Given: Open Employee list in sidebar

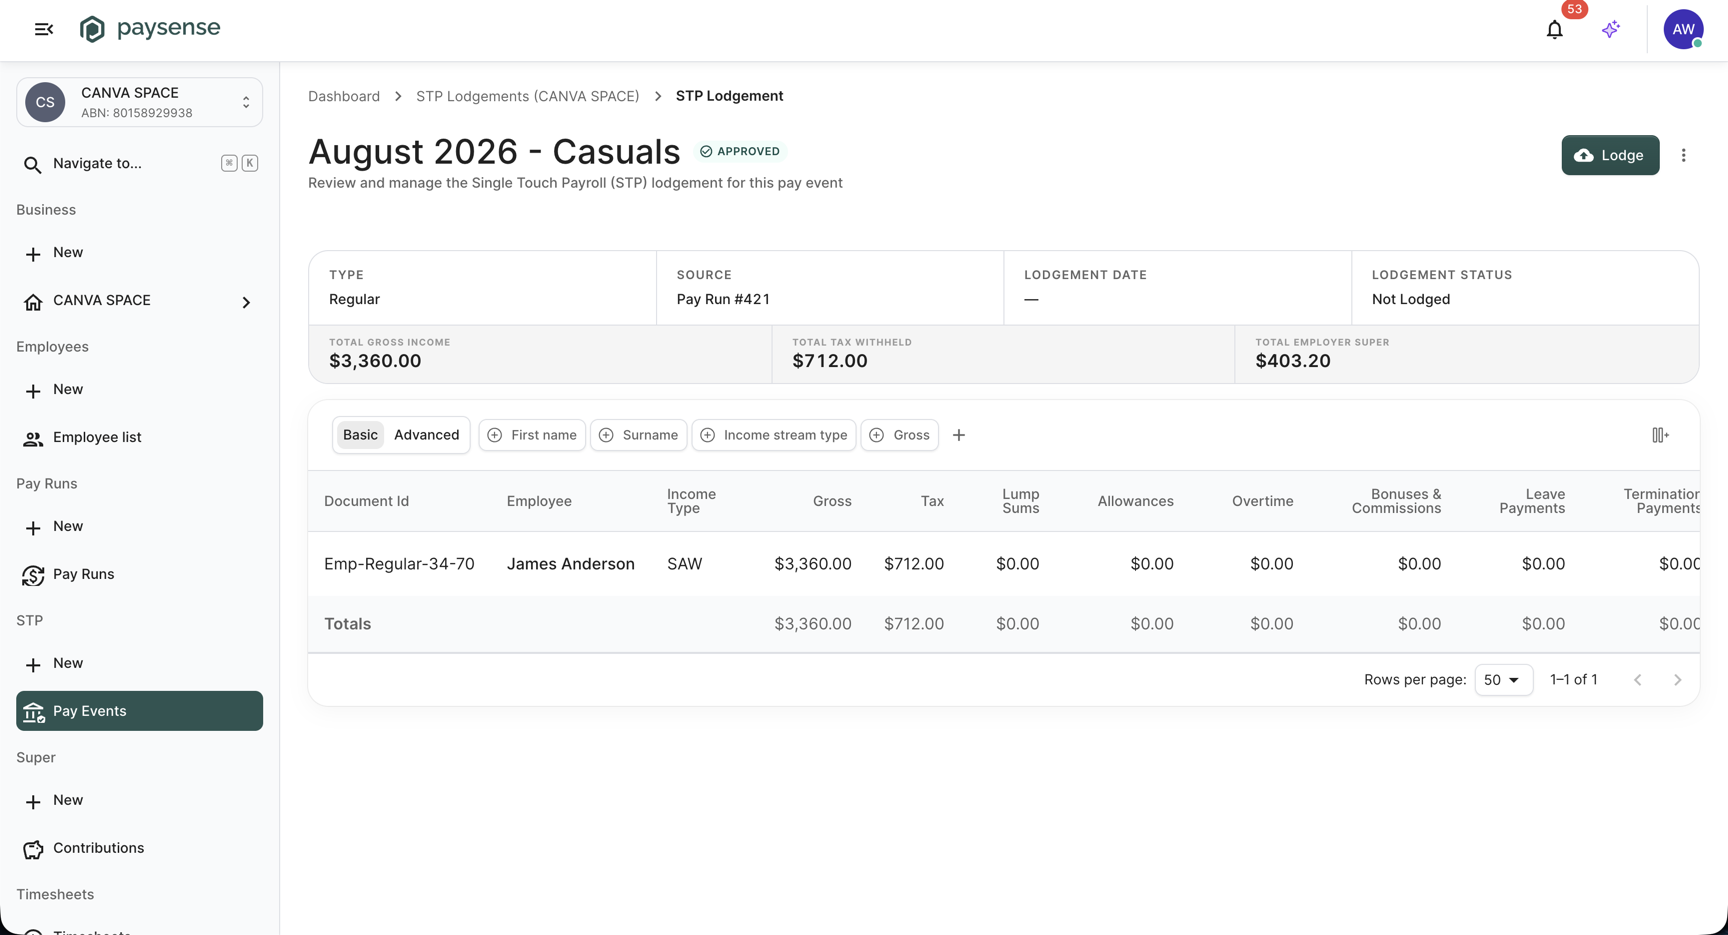Looking at the screenshot, I should 139,438.
